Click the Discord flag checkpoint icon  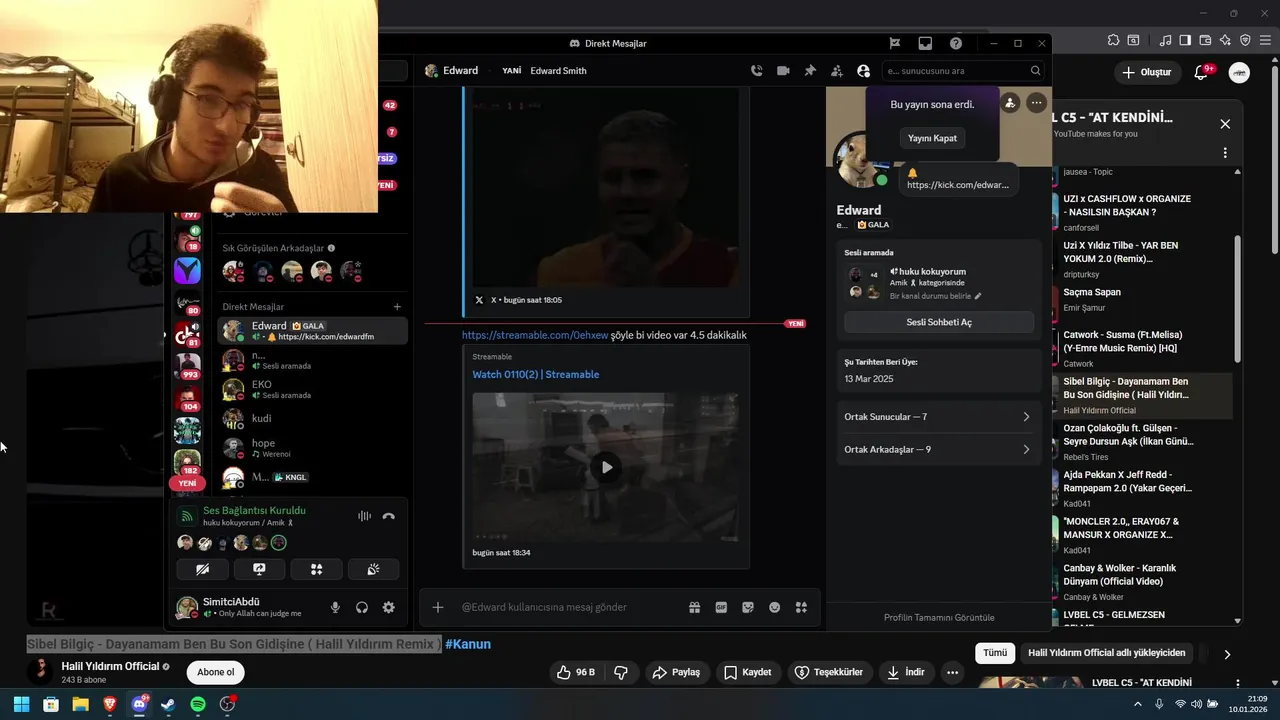click(895, 43)
